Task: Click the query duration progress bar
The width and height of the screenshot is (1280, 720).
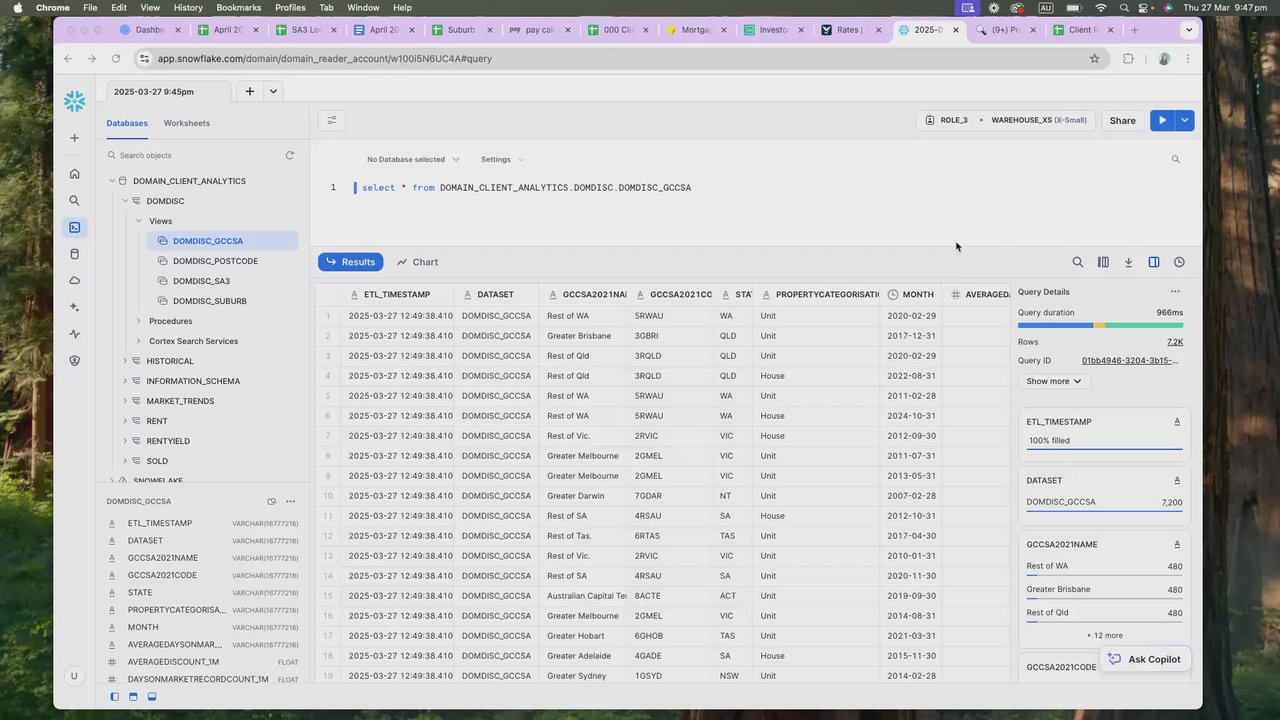Action: click(1100, 325)
